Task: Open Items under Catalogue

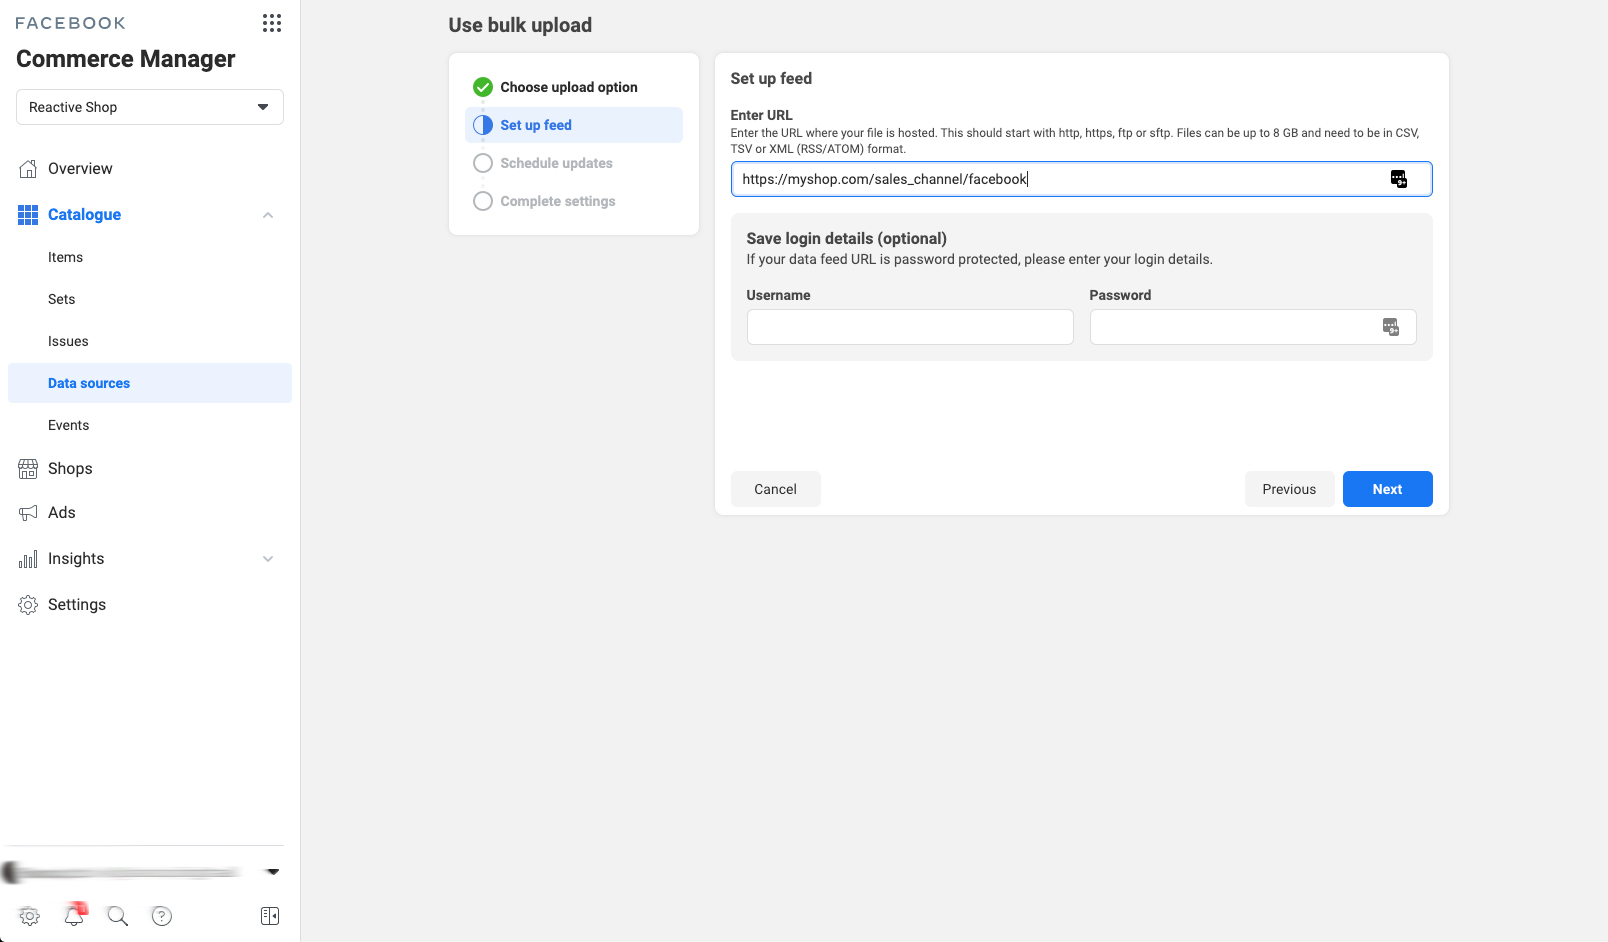Action: (x=65, y=257)
